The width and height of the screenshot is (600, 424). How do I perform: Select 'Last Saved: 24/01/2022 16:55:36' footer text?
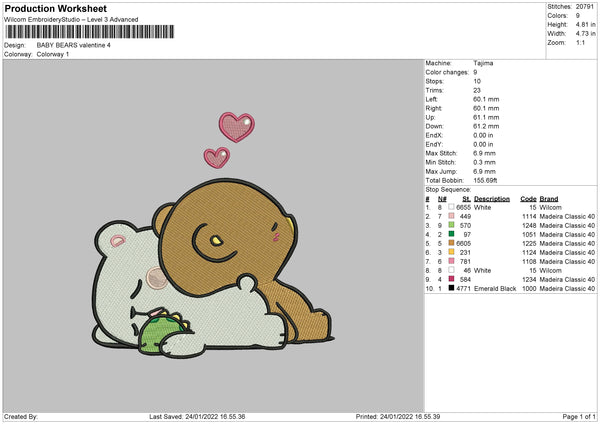197,416
